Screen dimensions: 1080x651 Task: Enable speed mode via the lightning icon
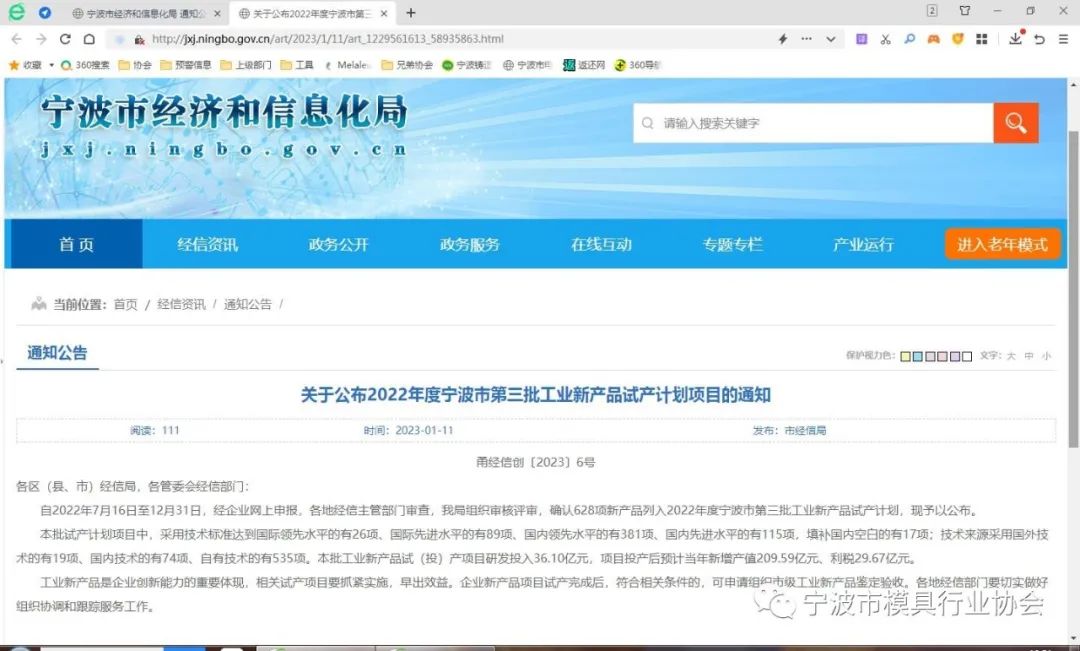coord(784,39)
